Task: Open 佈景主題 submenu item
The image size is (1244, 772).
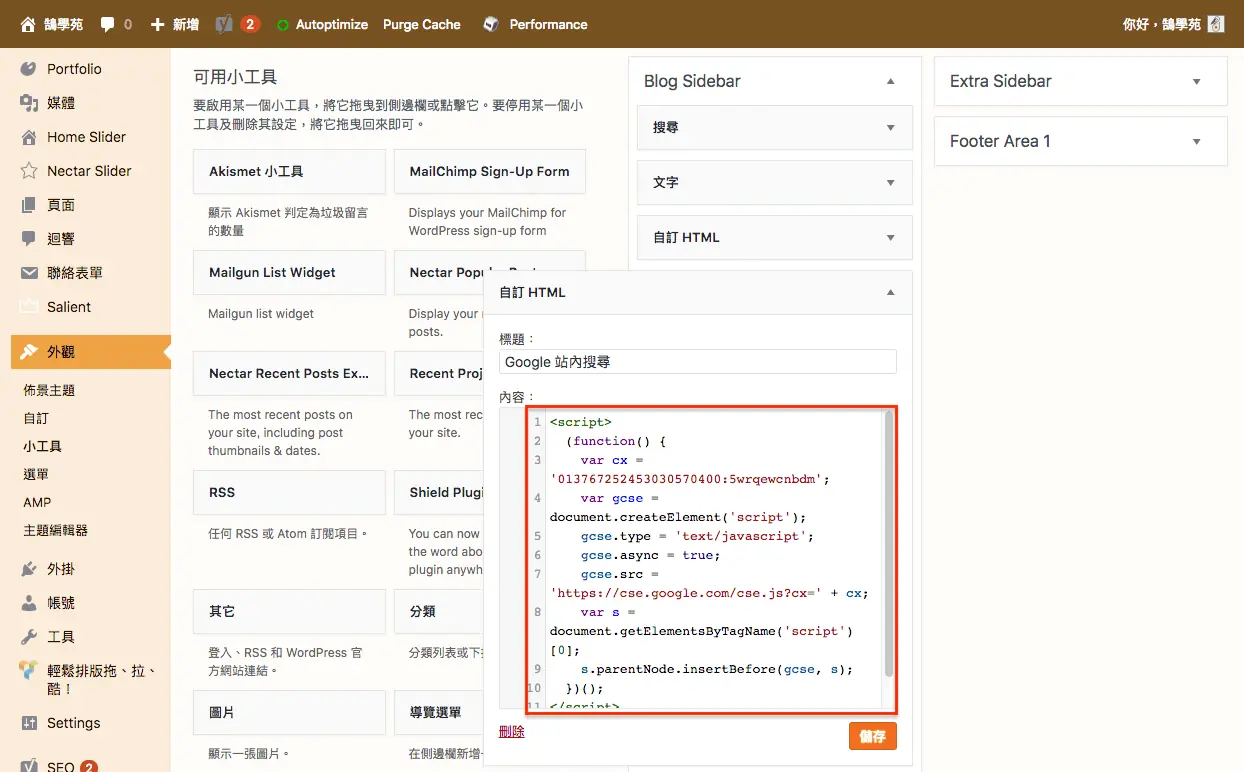Action: [x=49, y=390]
